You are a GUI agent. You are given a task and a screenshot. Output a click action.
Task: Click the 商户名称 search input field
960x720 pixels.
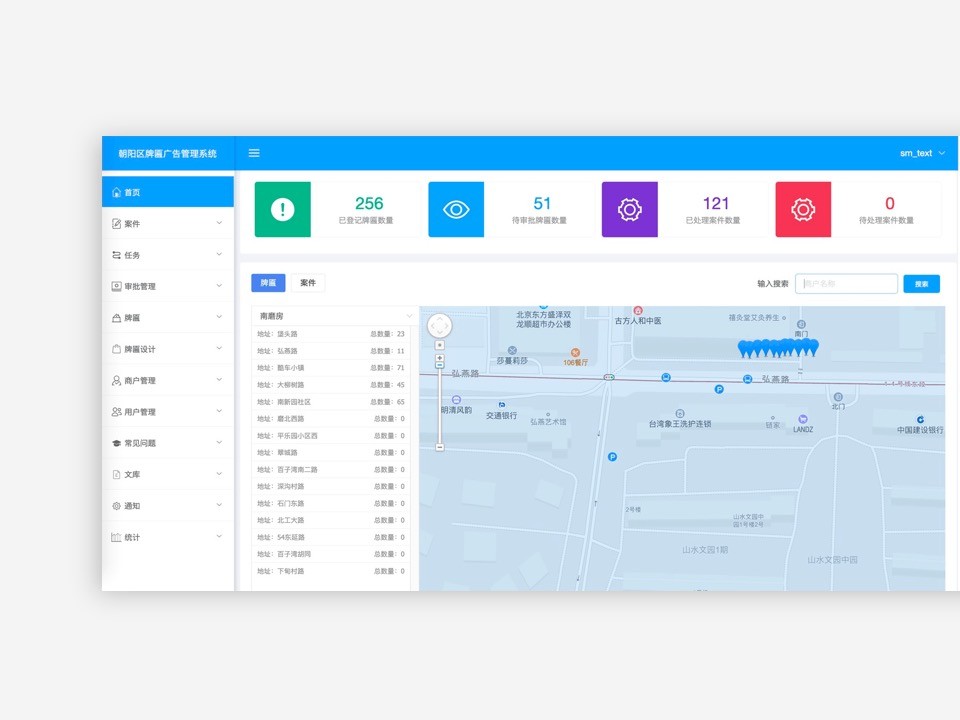coord(846,284)
